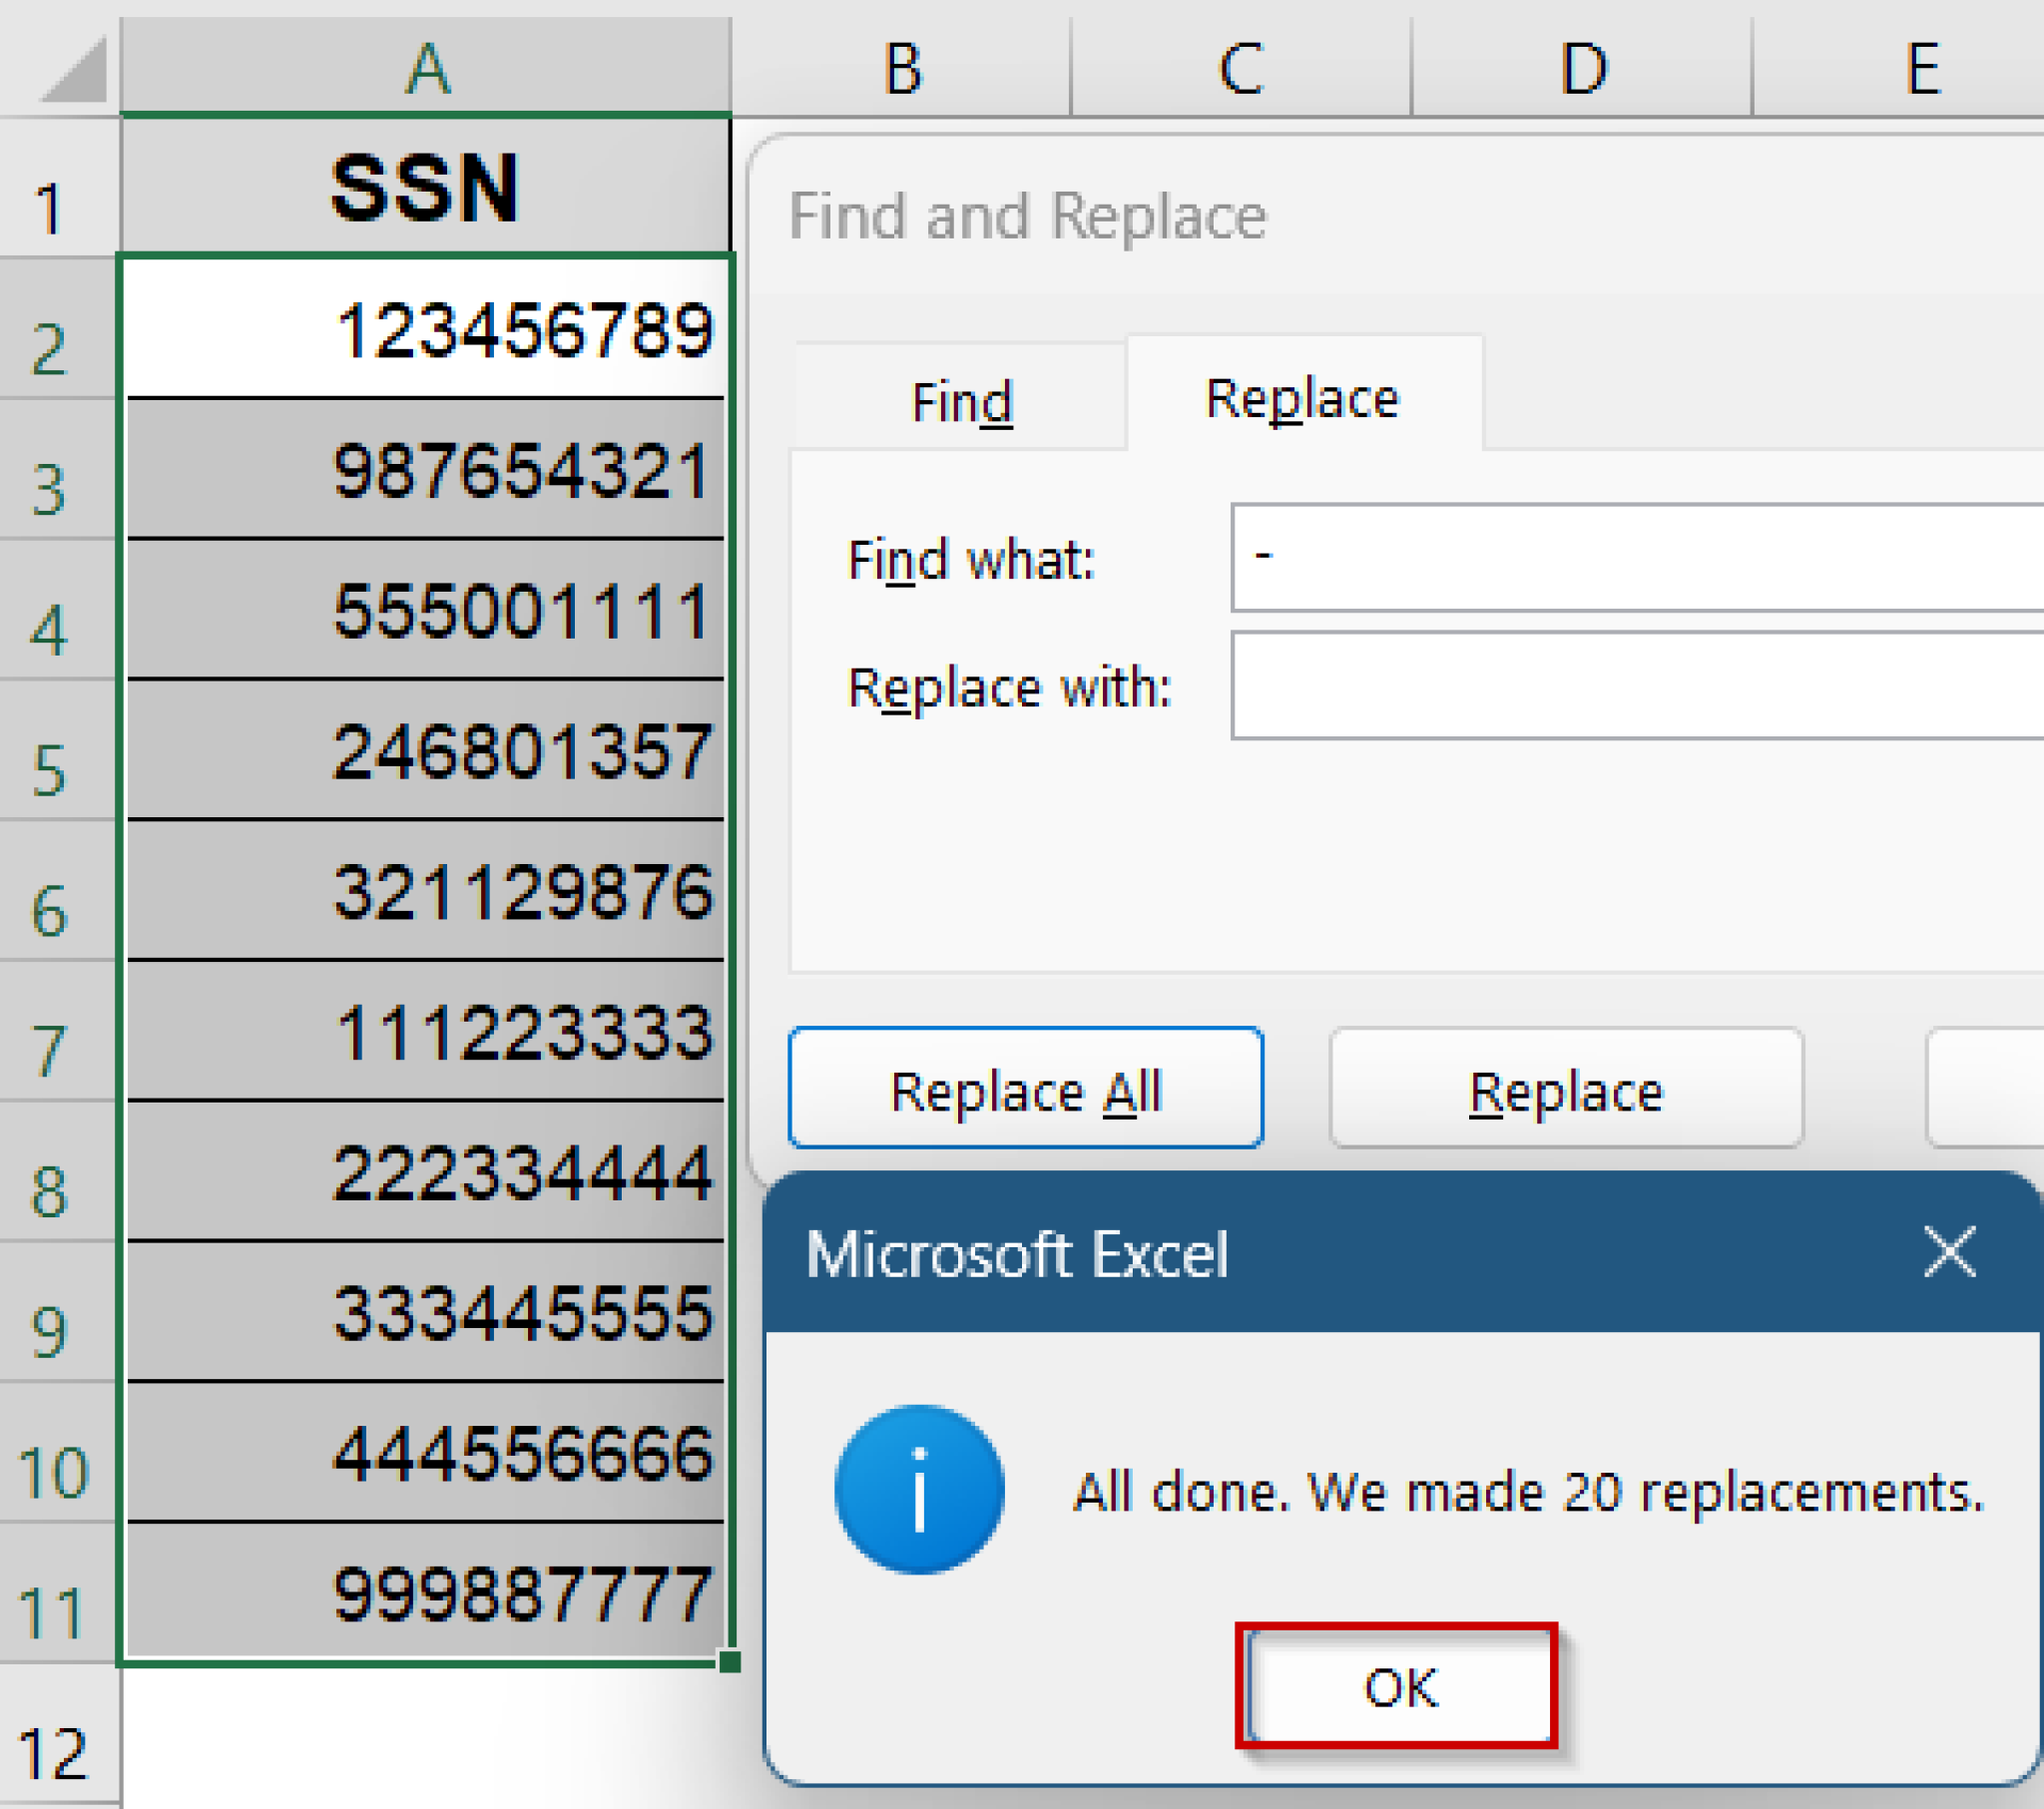2044x1809 pixels.
Task: Select column B header
Action: click(x=900, y=68)
